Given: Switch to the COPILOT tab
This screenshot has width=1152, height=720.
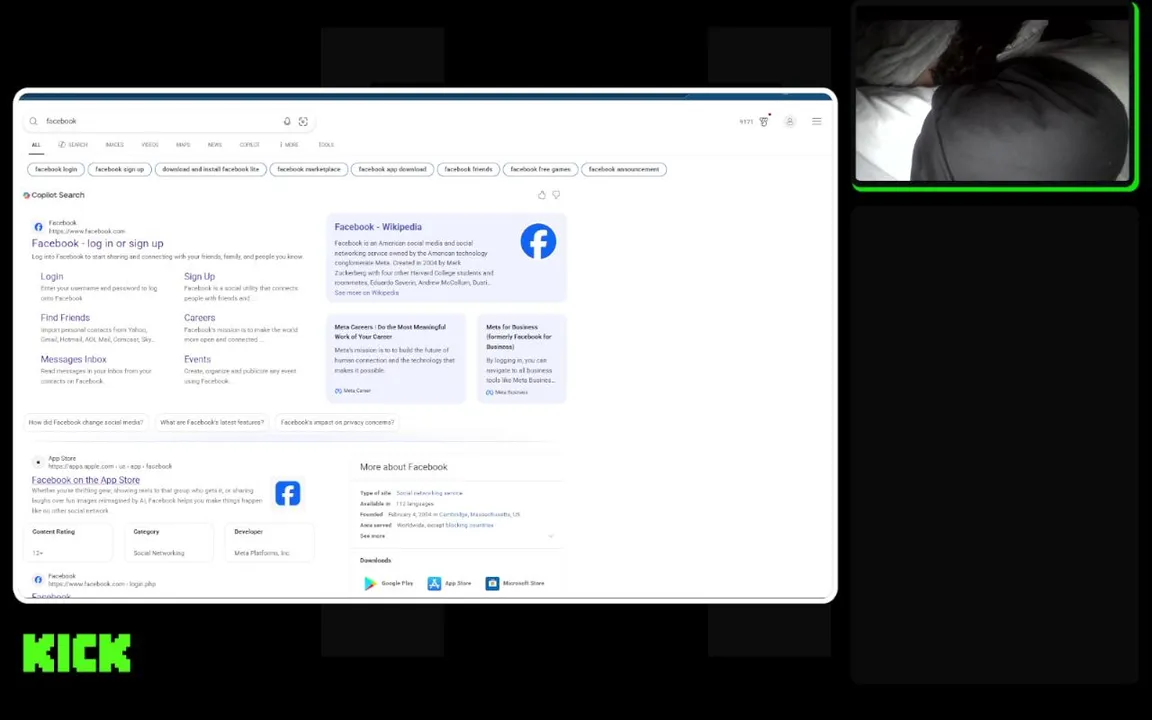Looking at the screenshot, I should (x=250, y=145).
